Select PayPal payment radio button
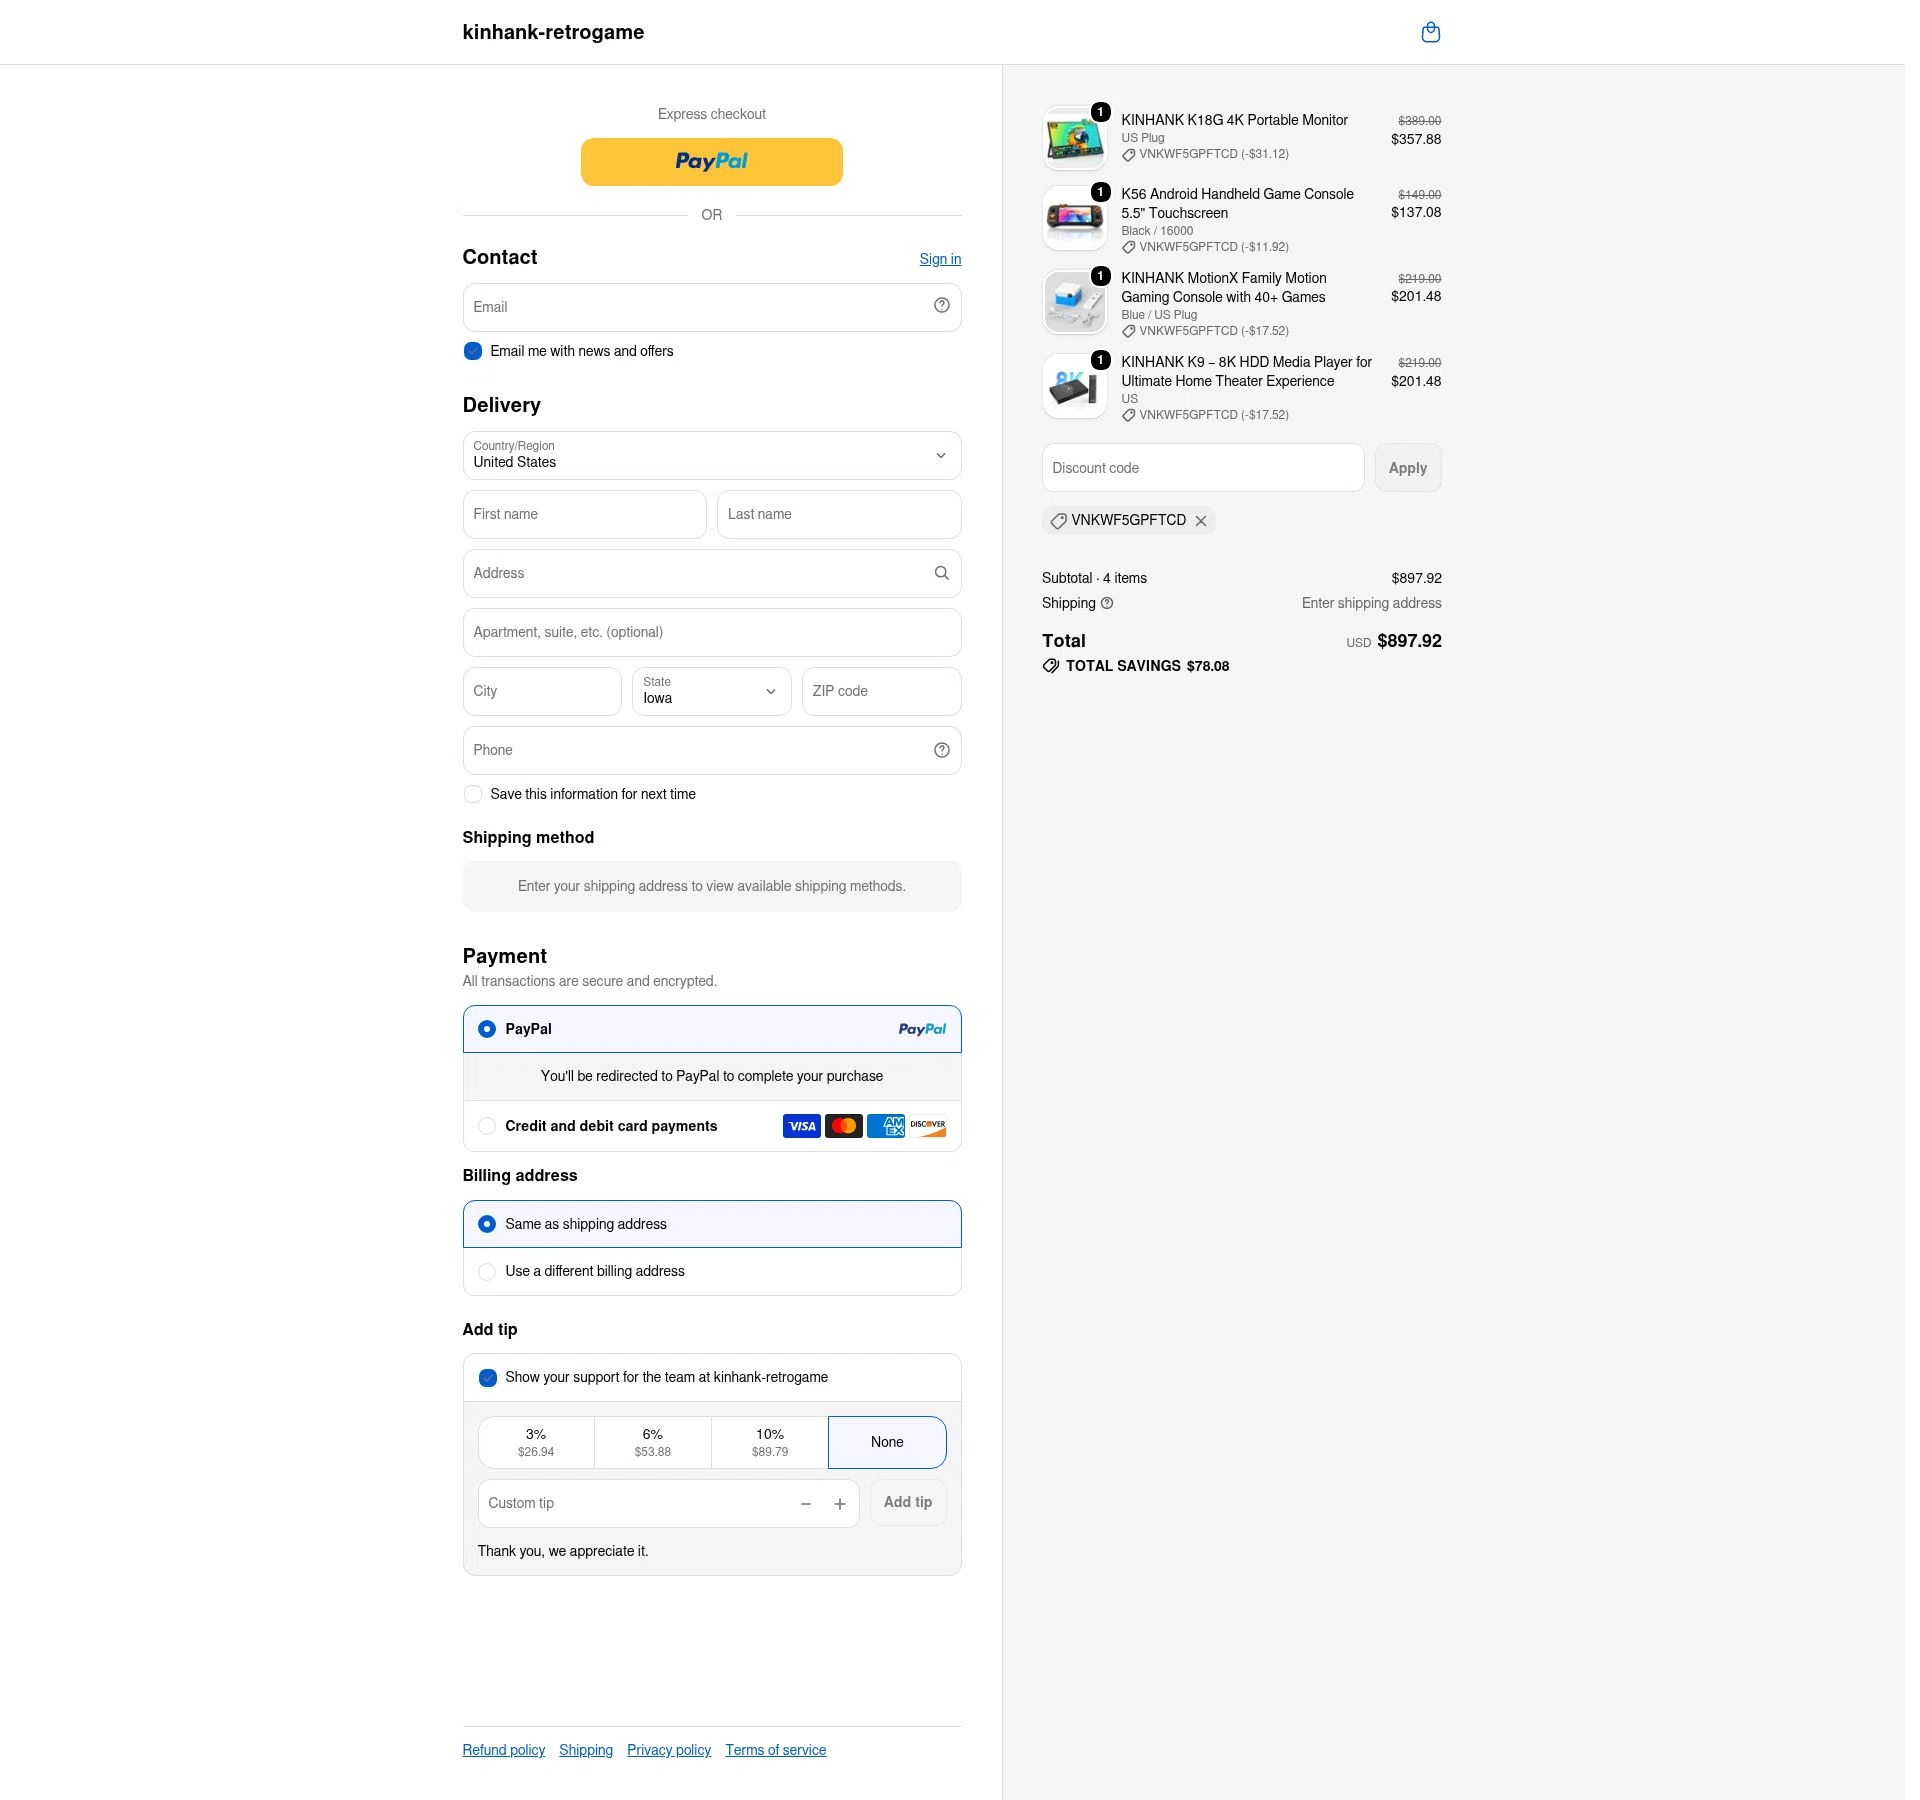Screen dimensions: 1920x1800 (487, 1029)
